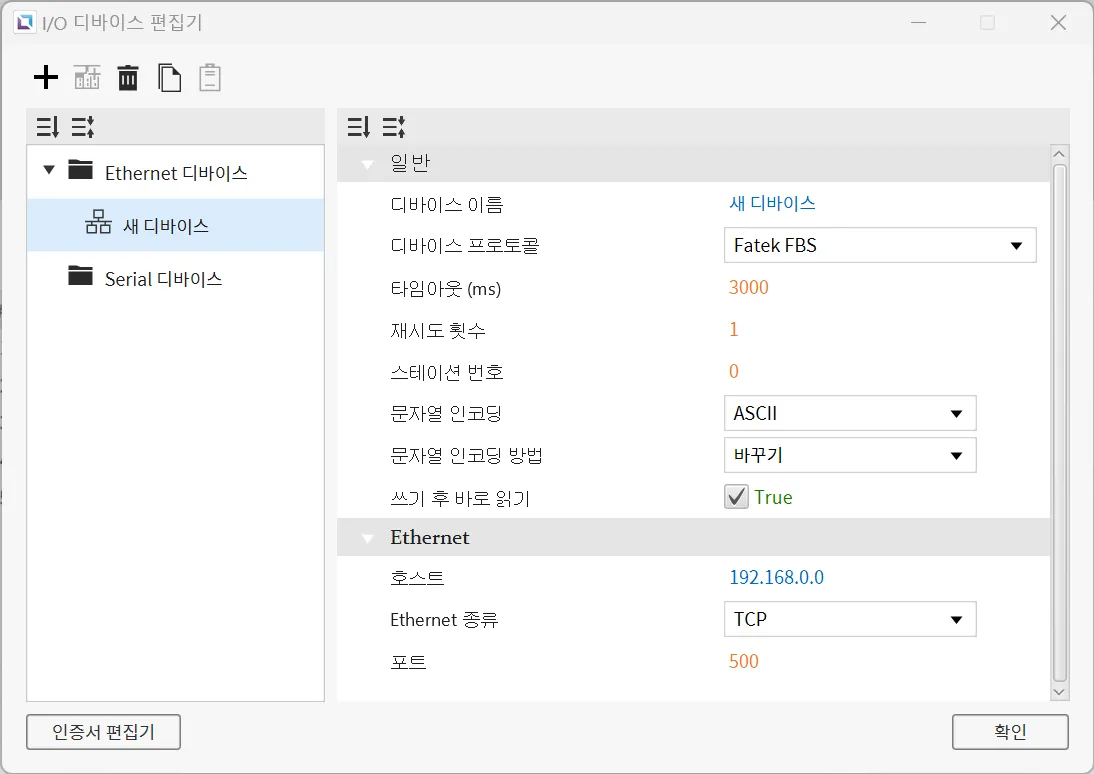Screen dimensions: 1094x774
Task: Collapse the 일반 property section
Action: (367, 164)
